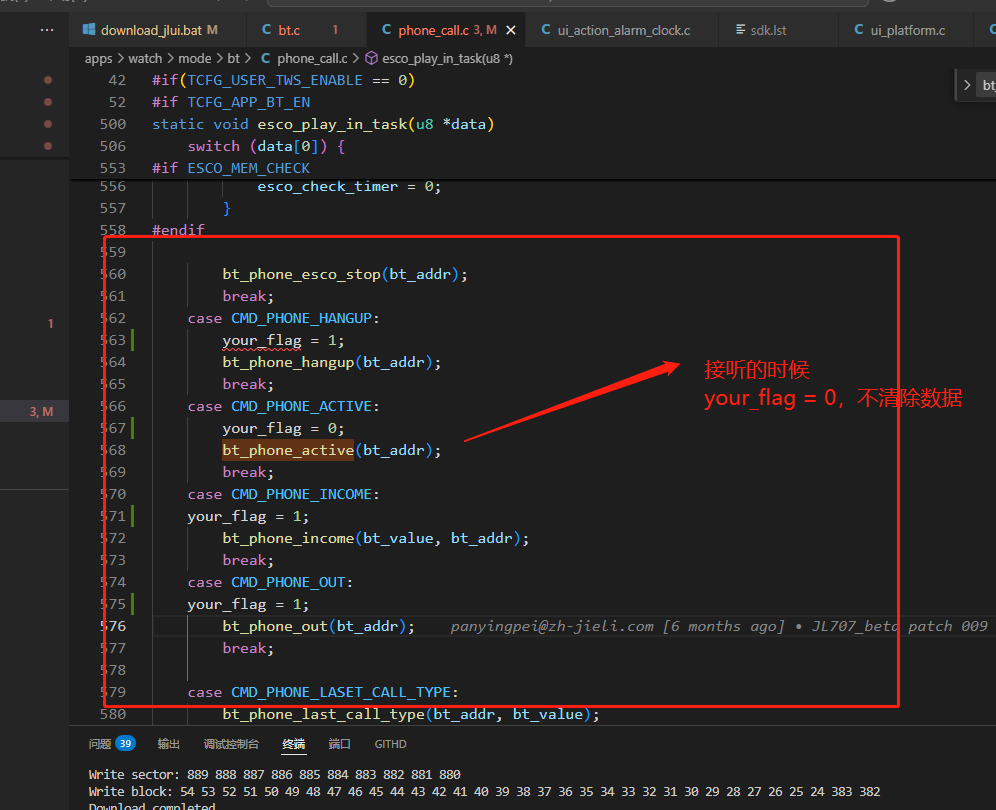Open the GITHD panel tab
This screenshot has height=810, width=996.
click(390, 744)
